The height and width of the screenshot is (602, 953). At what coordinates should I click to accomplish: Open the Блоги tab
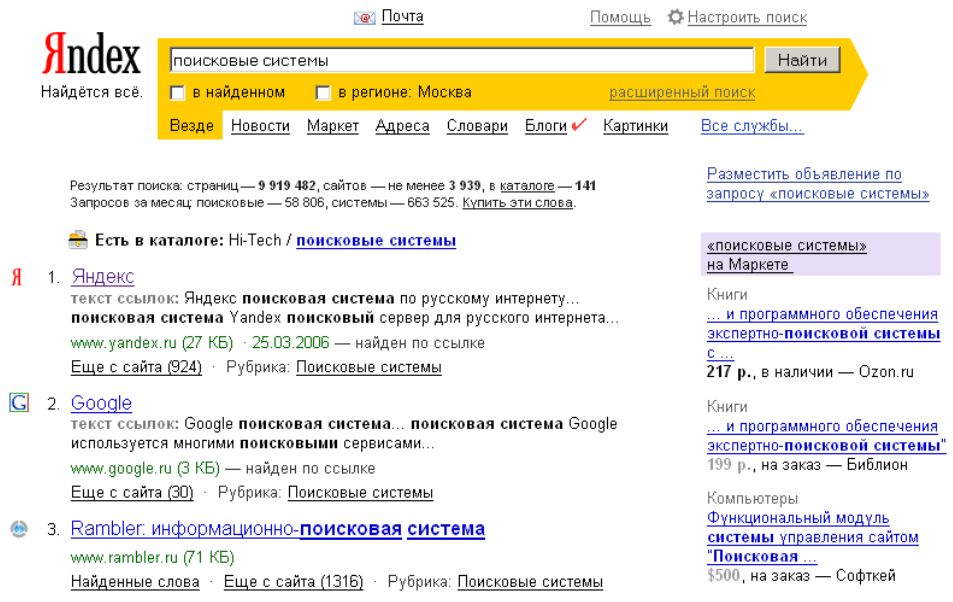click(546, 126)
